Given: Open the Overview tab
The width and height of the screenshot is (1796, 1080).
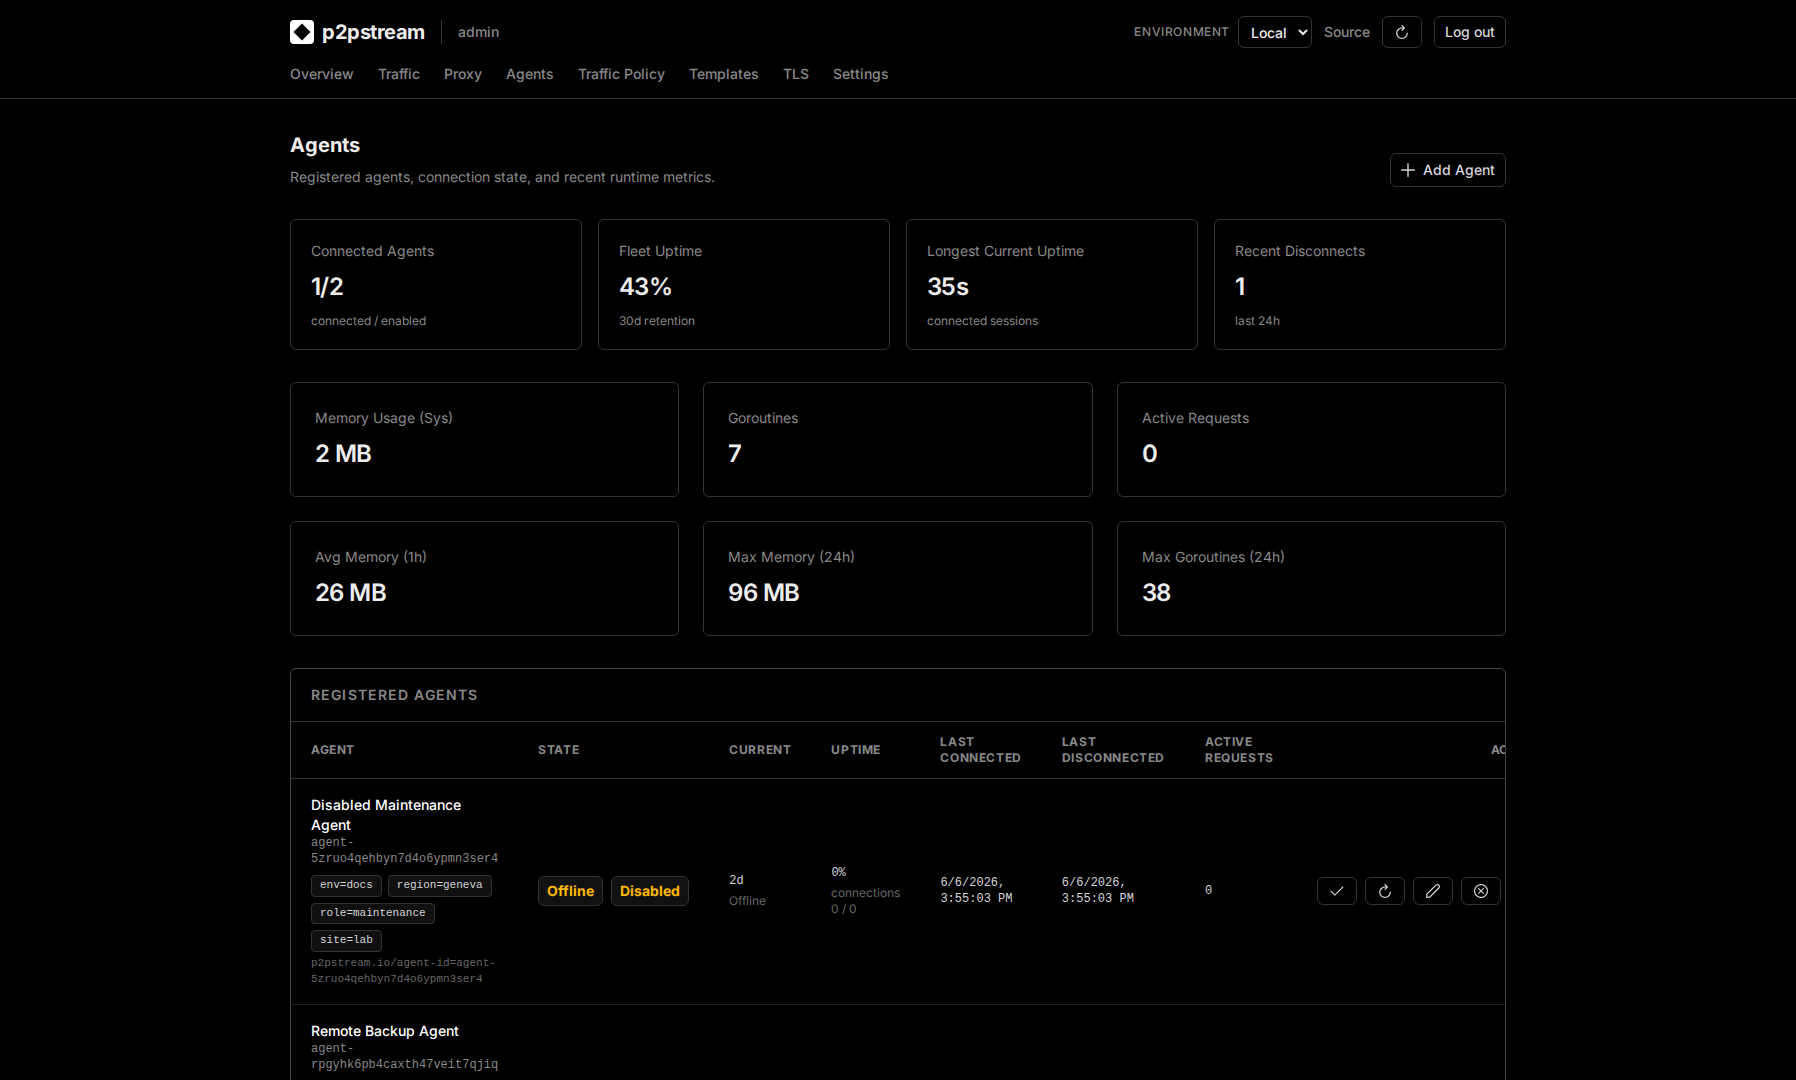Looking at the screenshot, I should coord(321,74).
